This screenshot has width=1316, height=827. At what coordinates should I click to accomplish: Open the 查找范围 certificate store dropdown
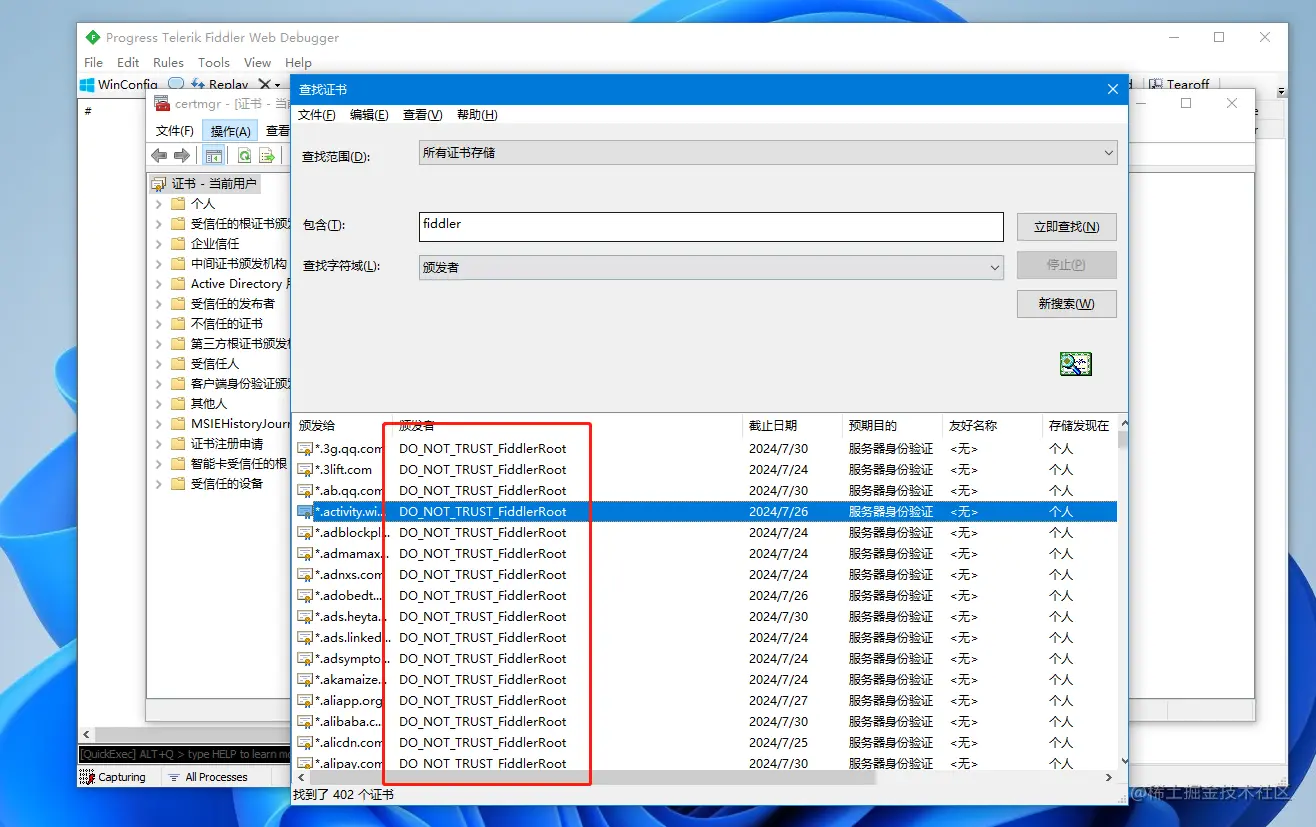point(768,153)
